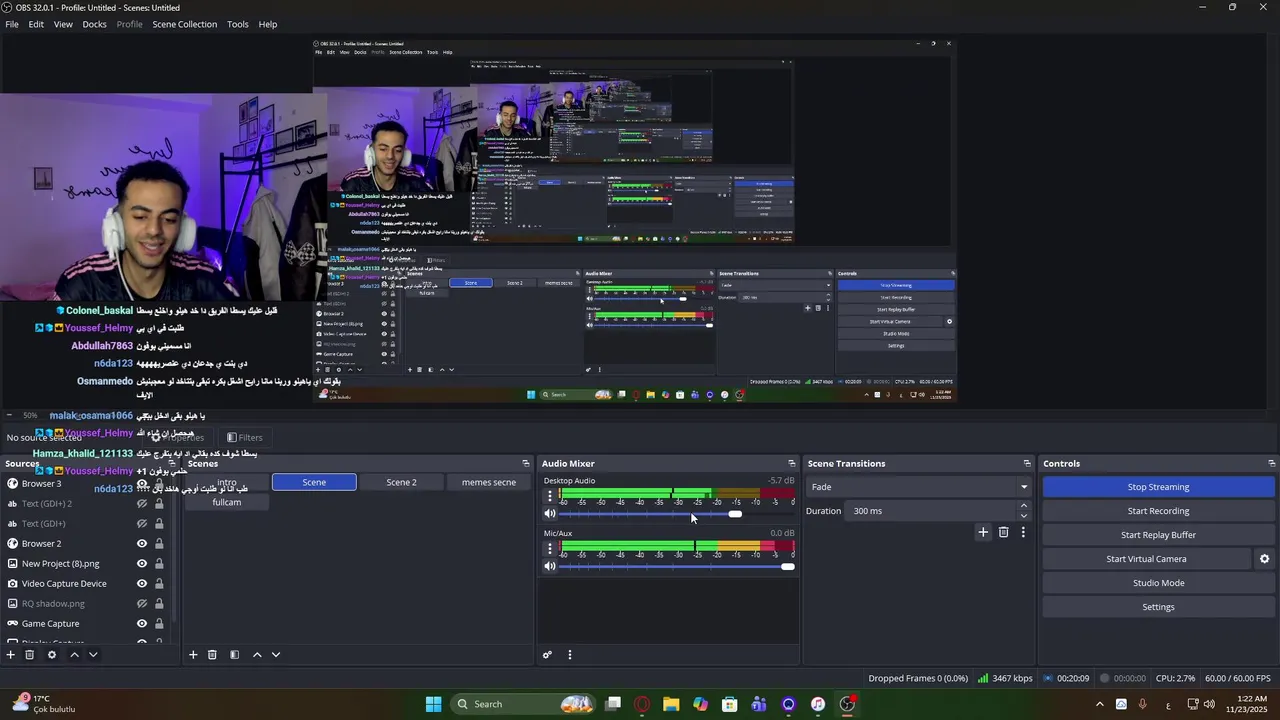Remove selected source via Sources trash icon
The image size is (1280, 720).
click(x=30, y=655)
